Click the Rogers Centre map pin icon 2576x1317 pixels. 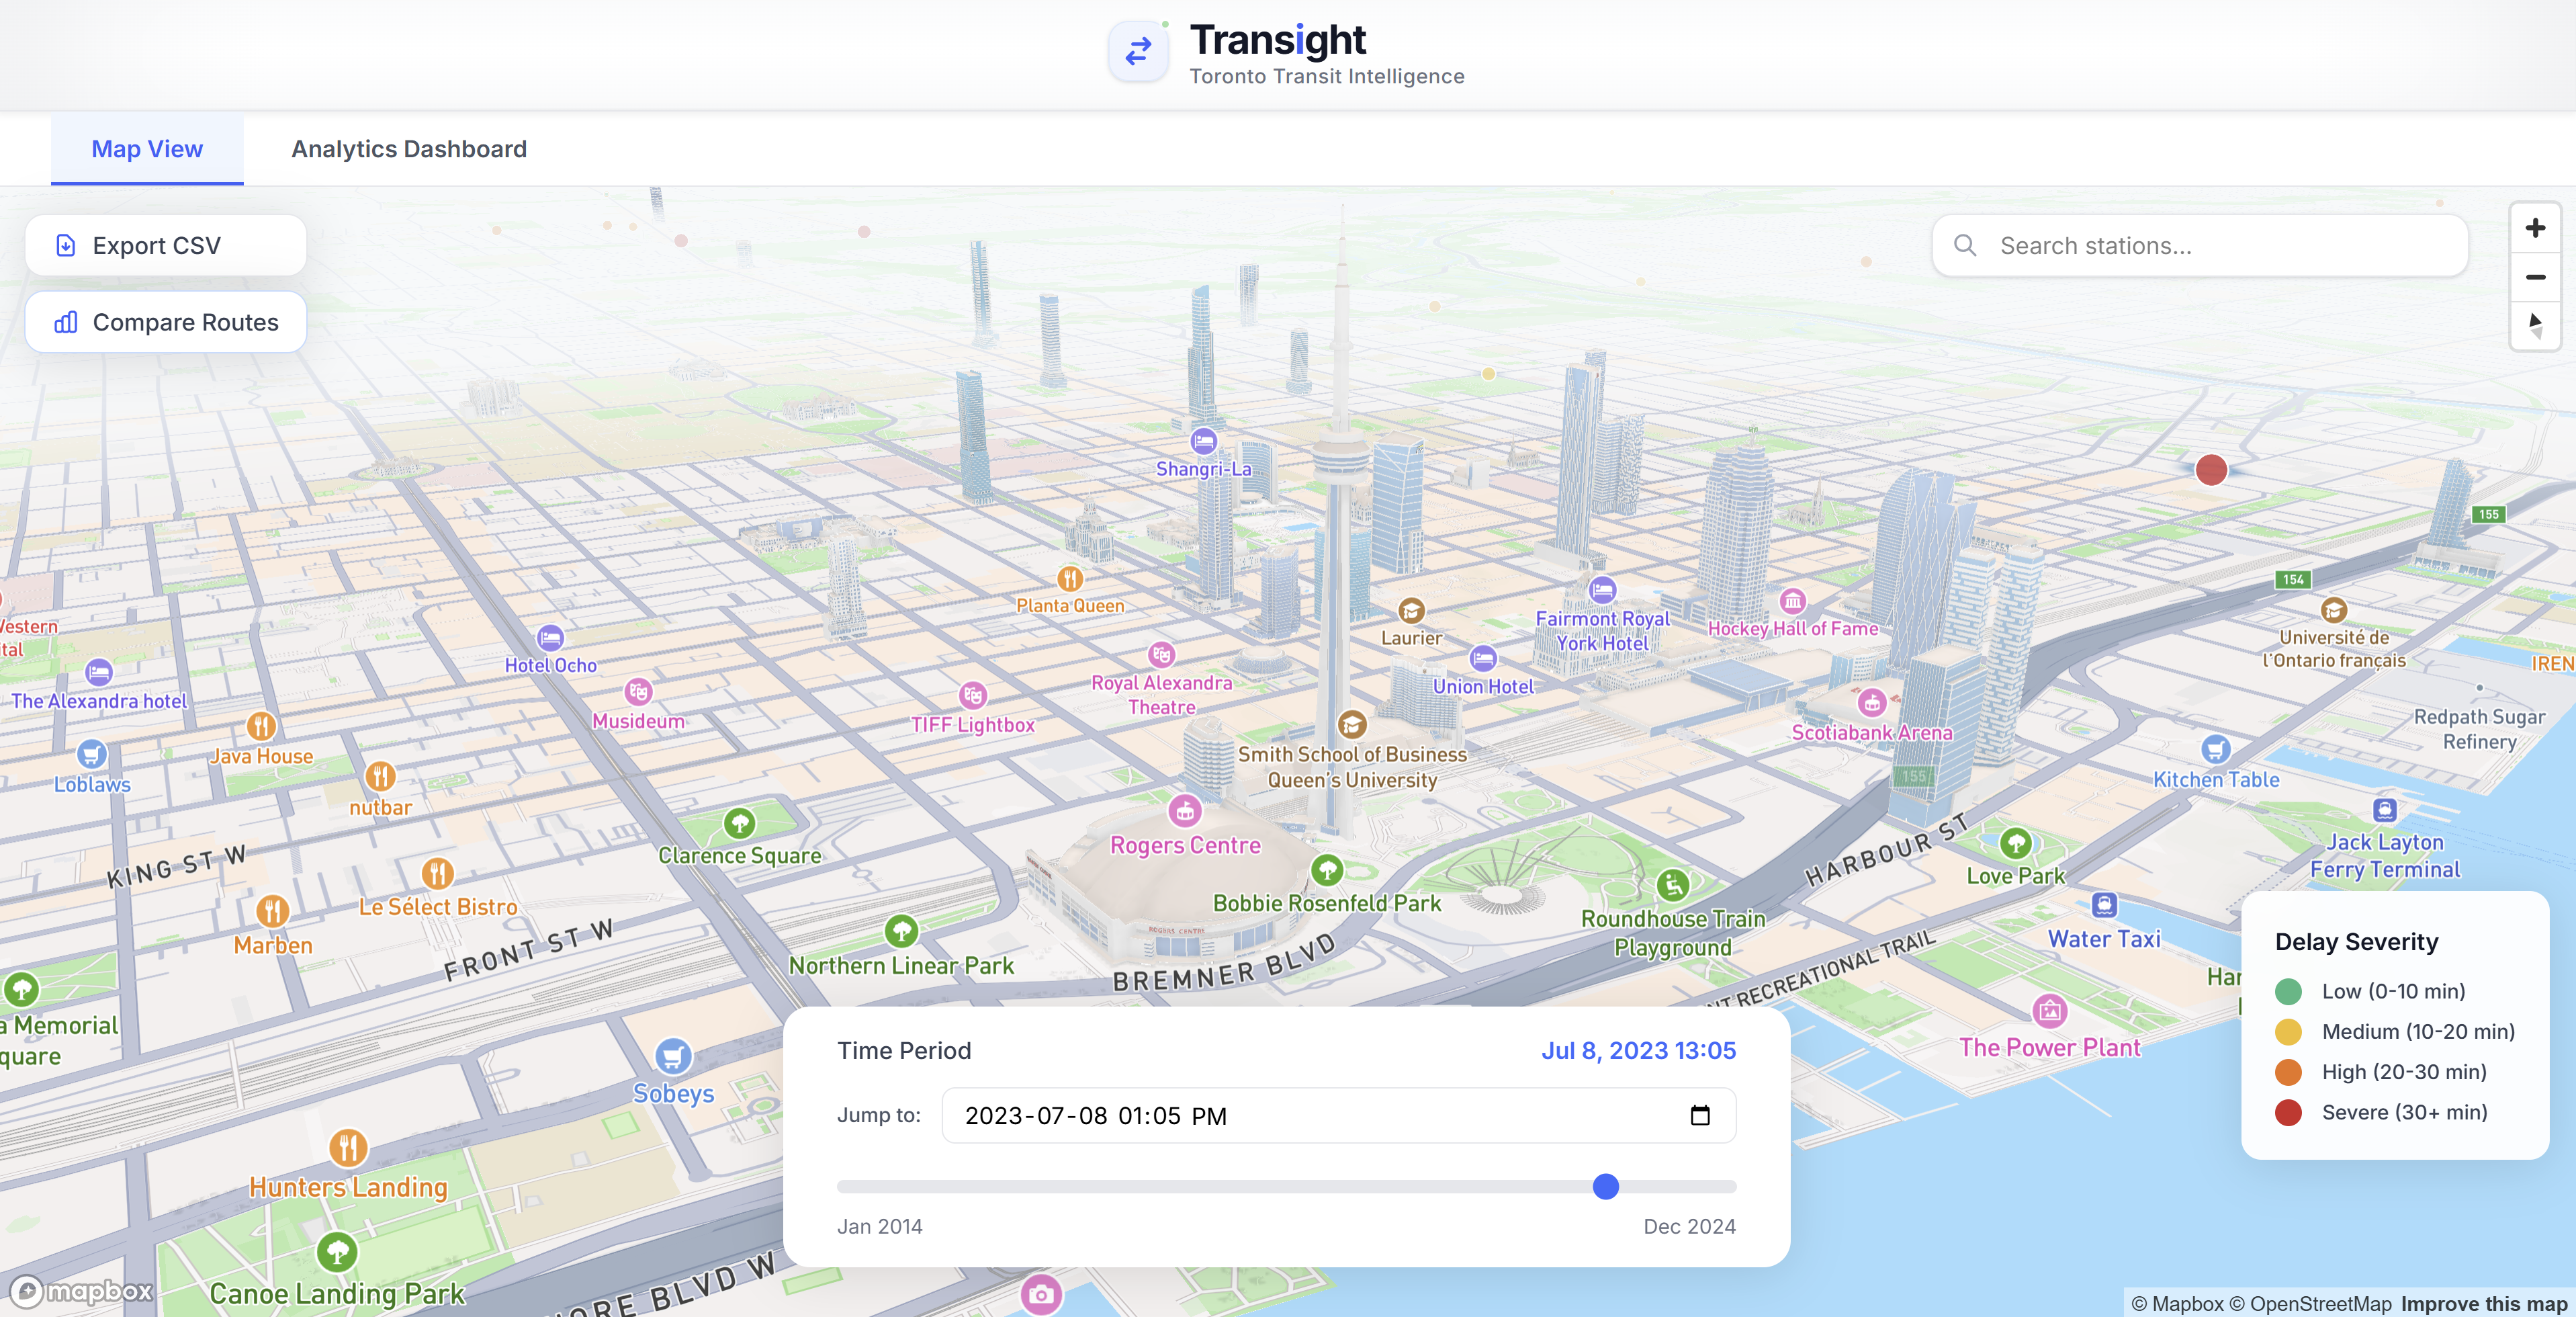tap(1185, 811)
